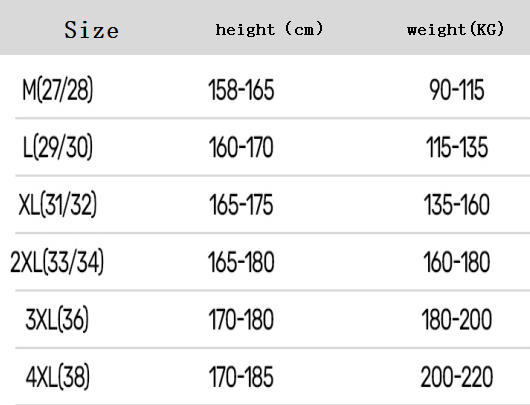The image size is (530, 405).
Task: Click the 165-180 height value
Action: [241, 262]
